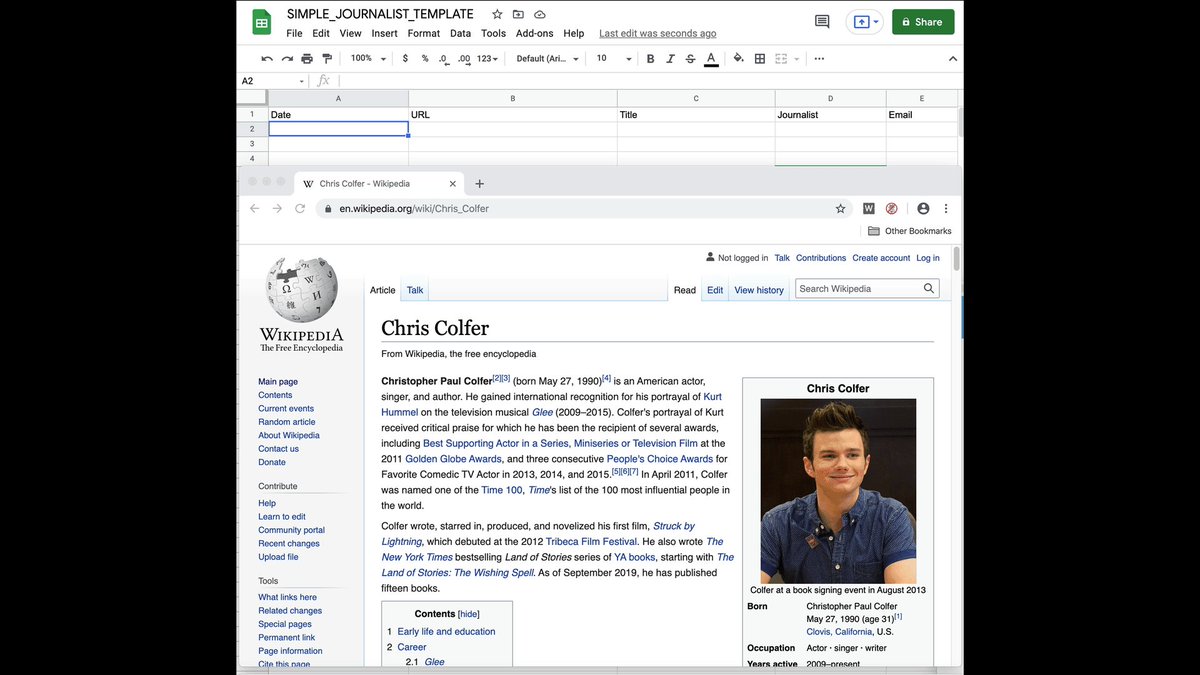
Task: Select the Email header cell
Action: [921, 115]
